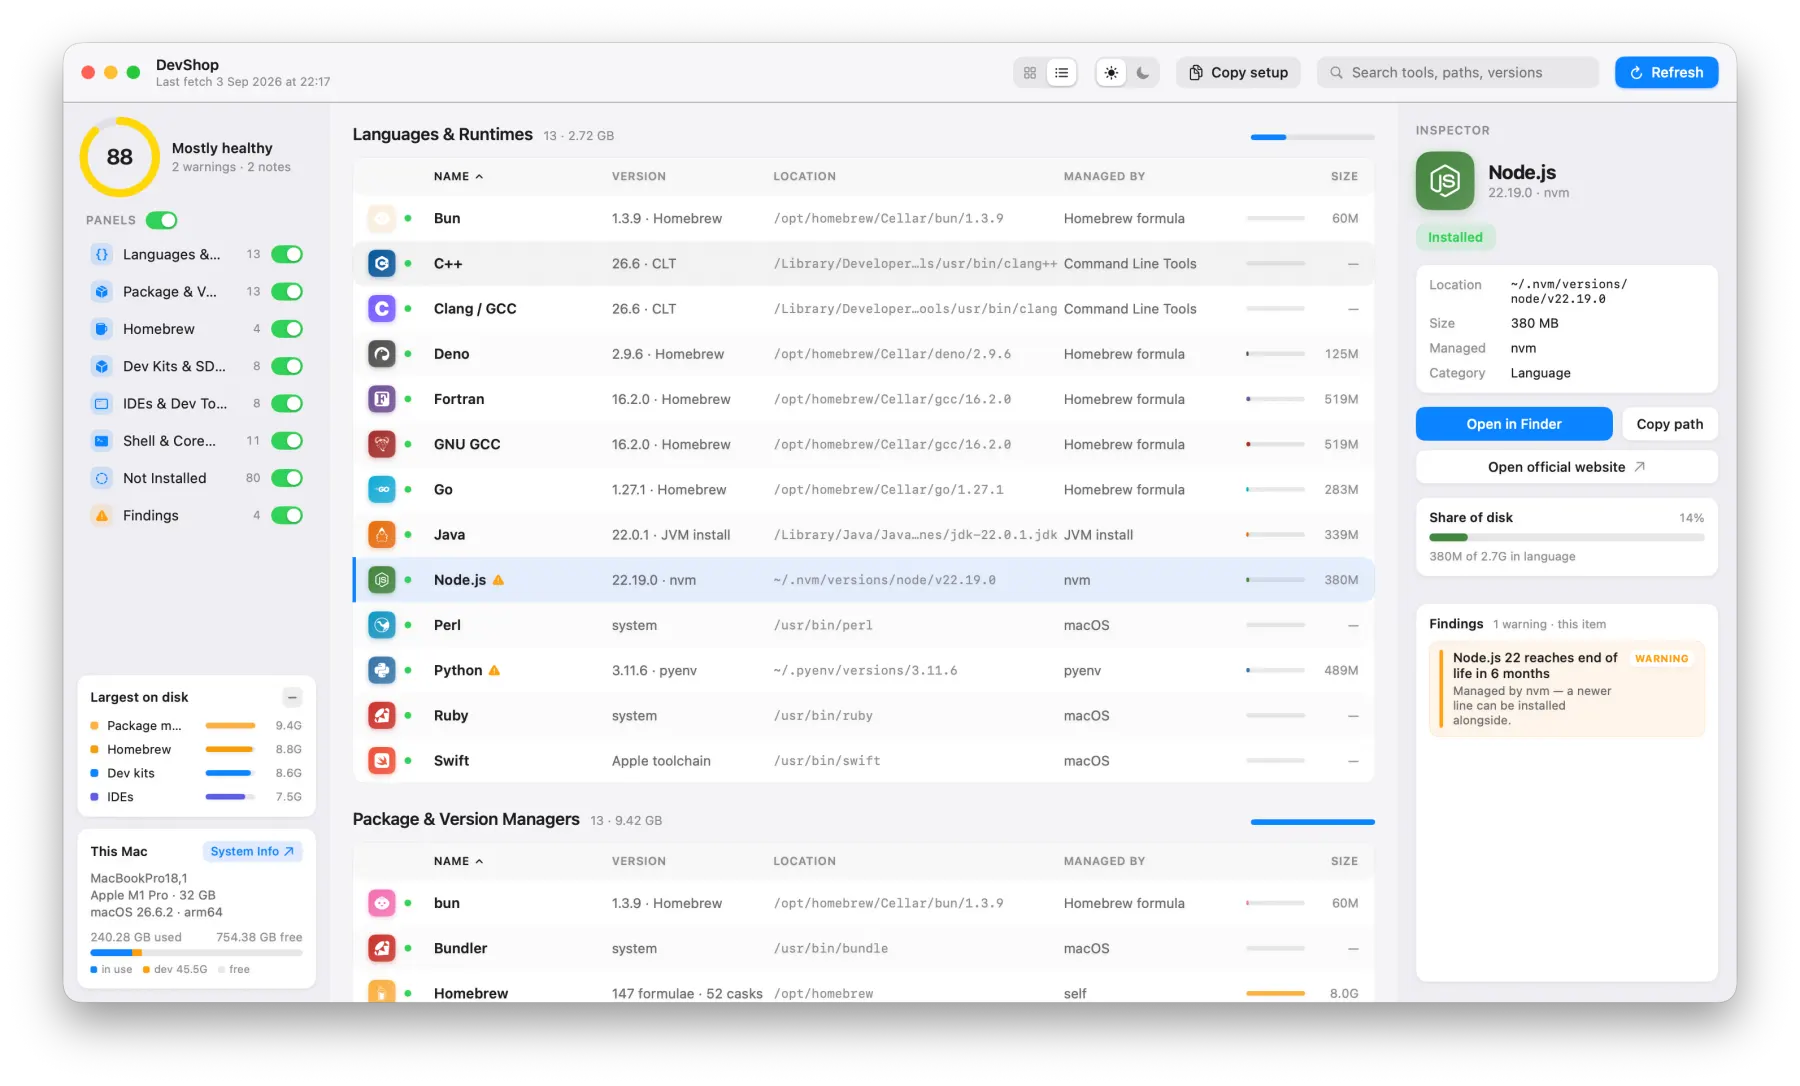Click the Python row icon
The height and width of the screenshot is (1086, 1800).
pyautogui.click(x=382, y=670)
